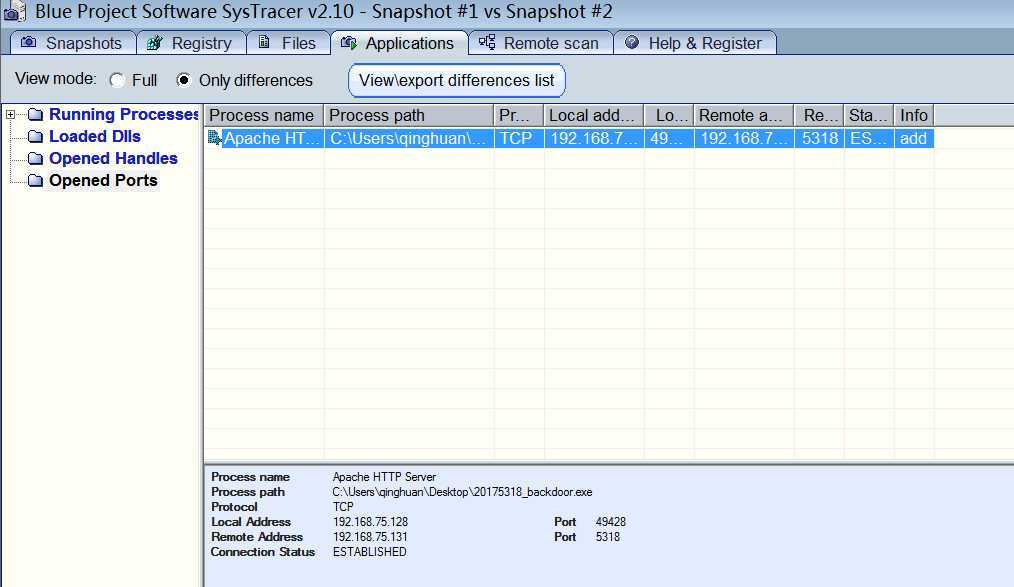Click the 20175318_backdoor.exe path in details
This screenshot has width=1014, height=587.
click(x=462, y=492)
